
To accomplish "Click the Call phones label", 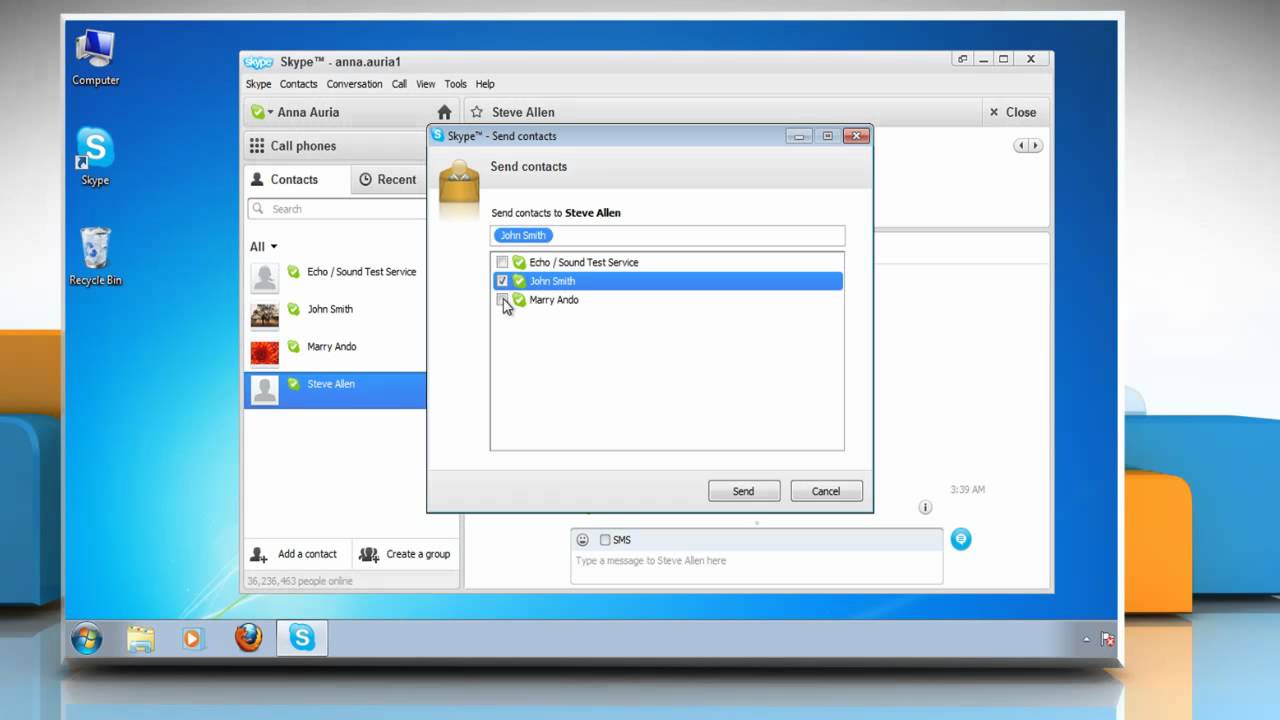I will tap(303, 146).
